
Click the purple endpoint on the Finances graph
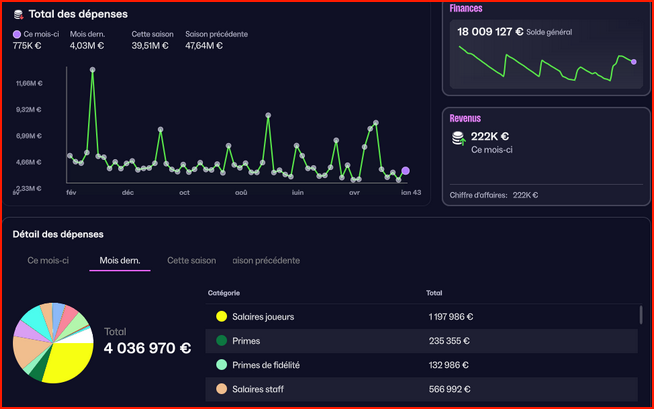coord(634,62)
